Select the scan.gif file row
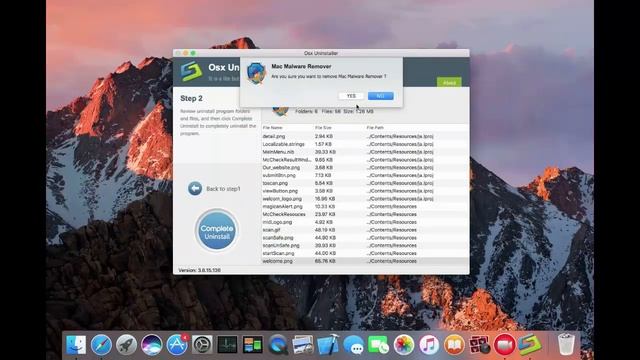Viewport: 640px width, 360px height. point(364,230)
